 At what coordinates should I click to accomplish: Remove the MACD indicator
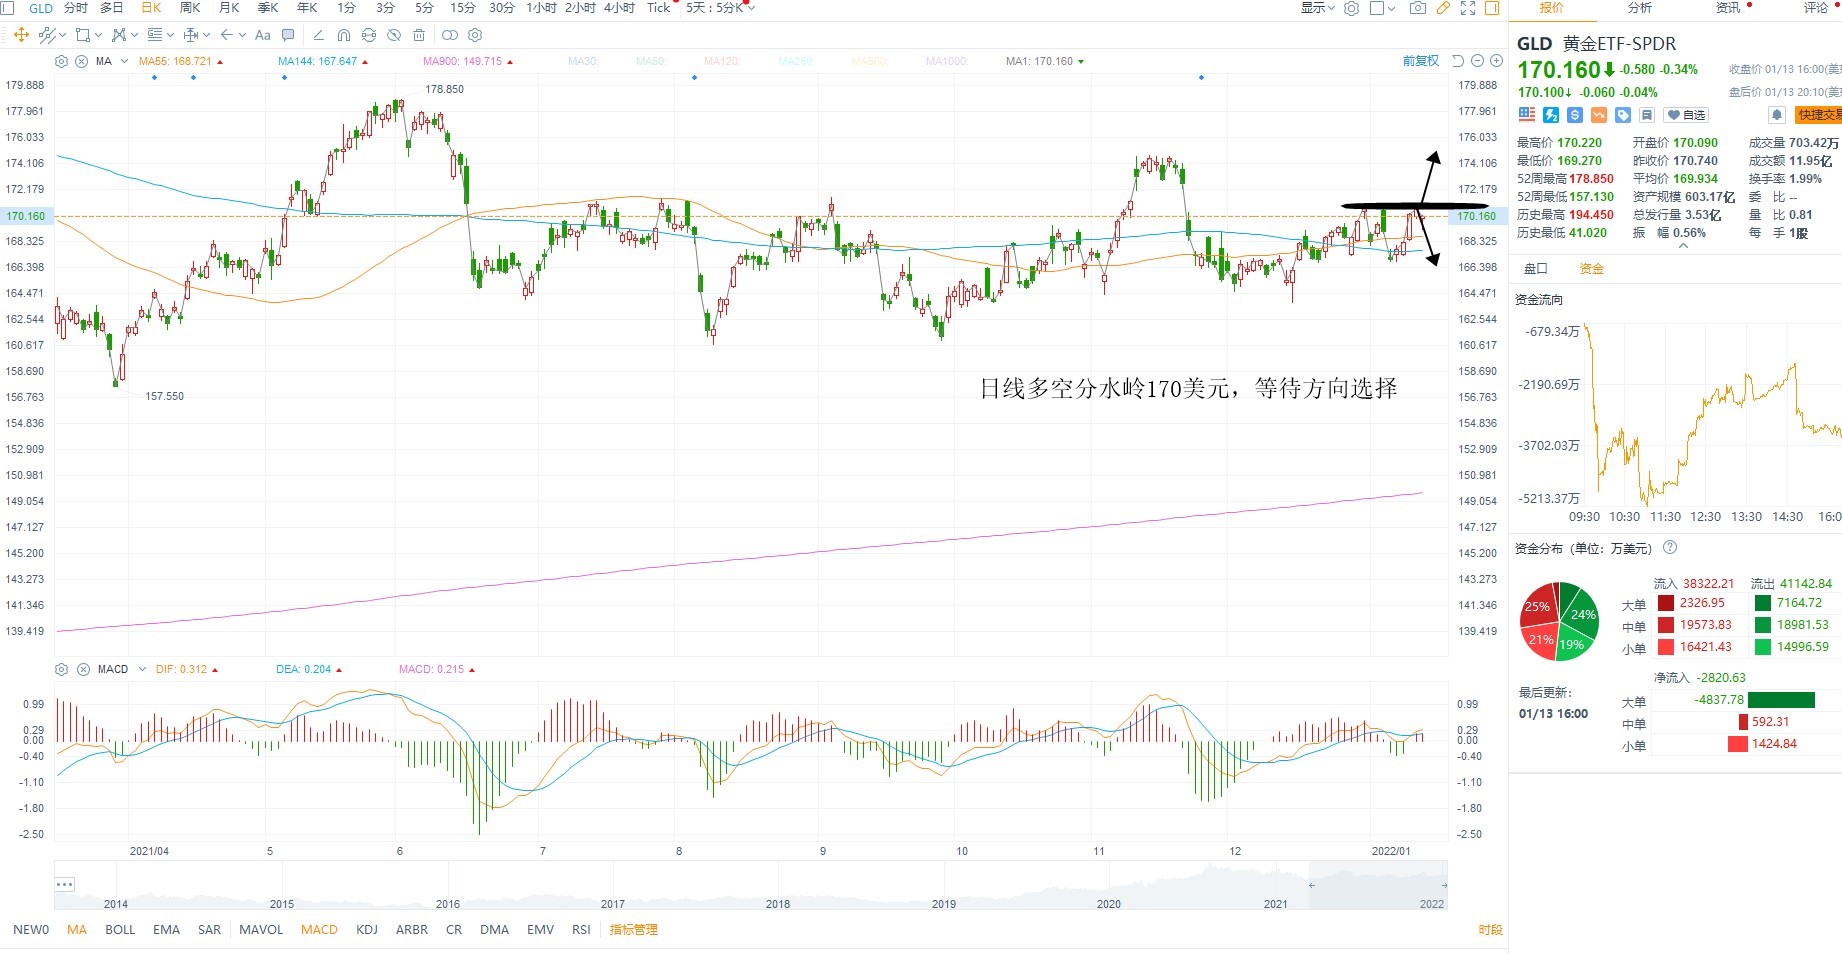coord(84,669)
